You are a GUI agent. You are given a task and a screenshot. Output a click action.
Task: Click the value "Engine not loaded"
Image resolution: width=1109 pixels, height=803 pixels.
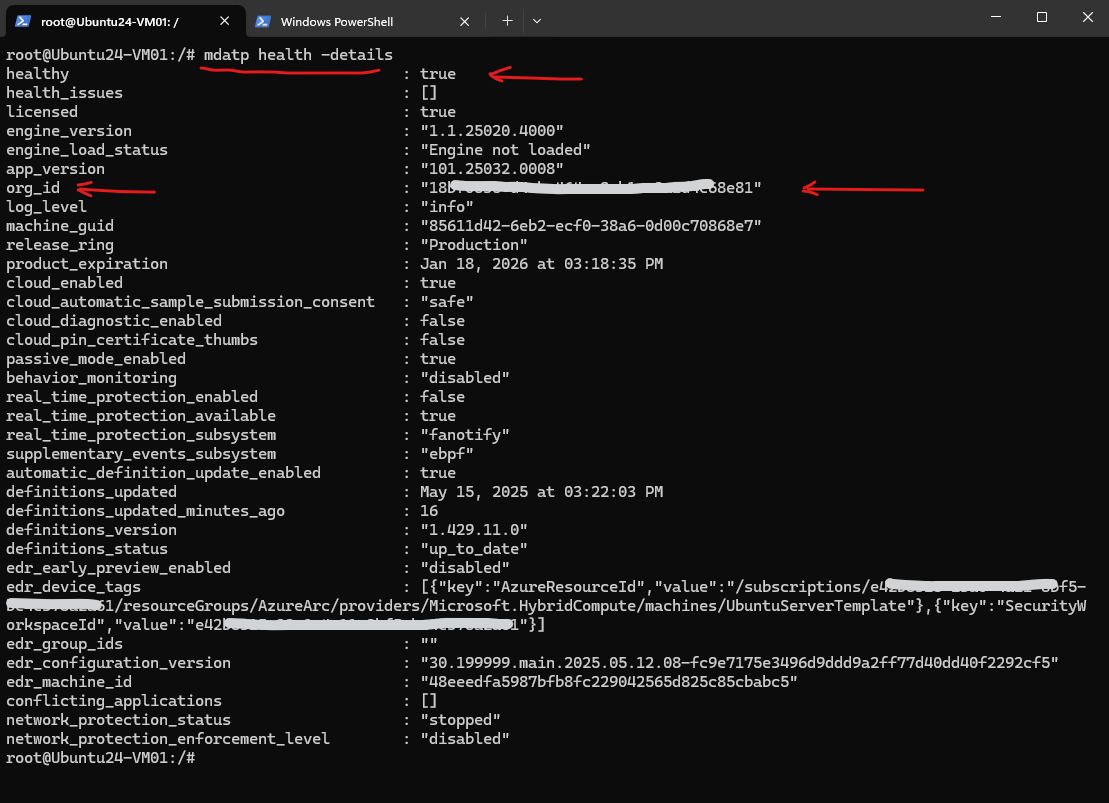[505, 150]
